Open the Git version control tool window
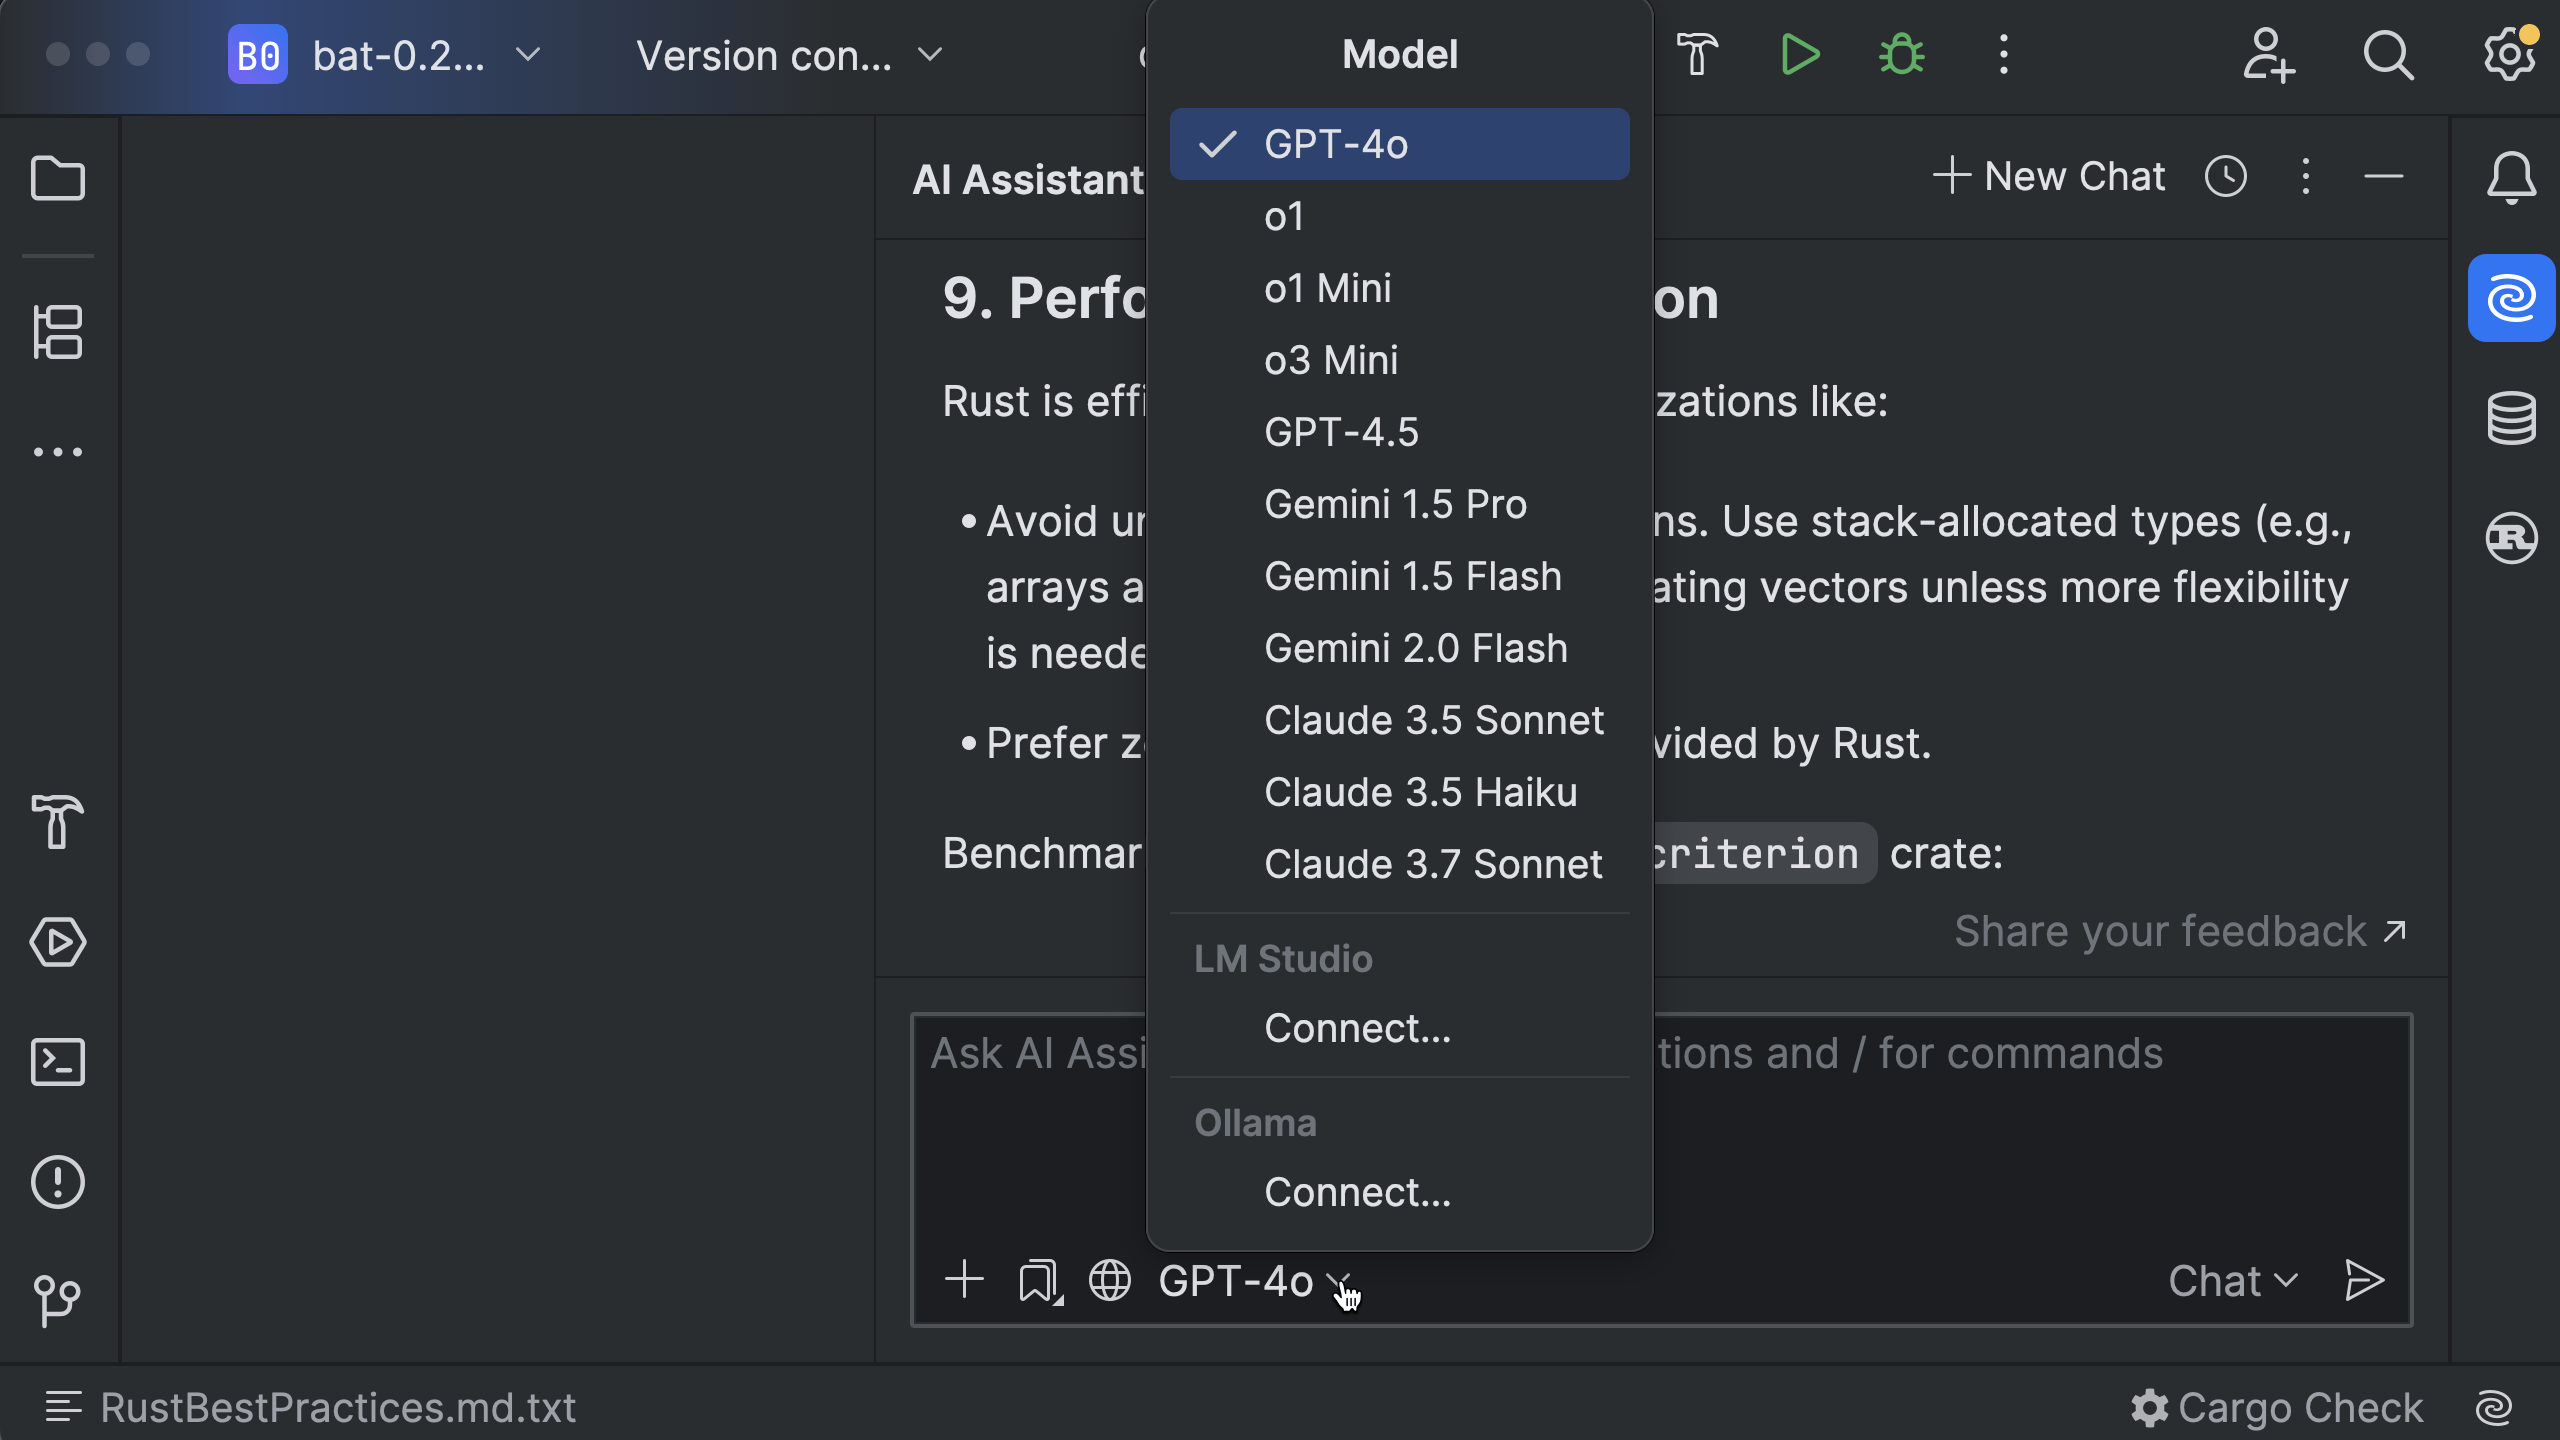 (x=58, y=1300)
